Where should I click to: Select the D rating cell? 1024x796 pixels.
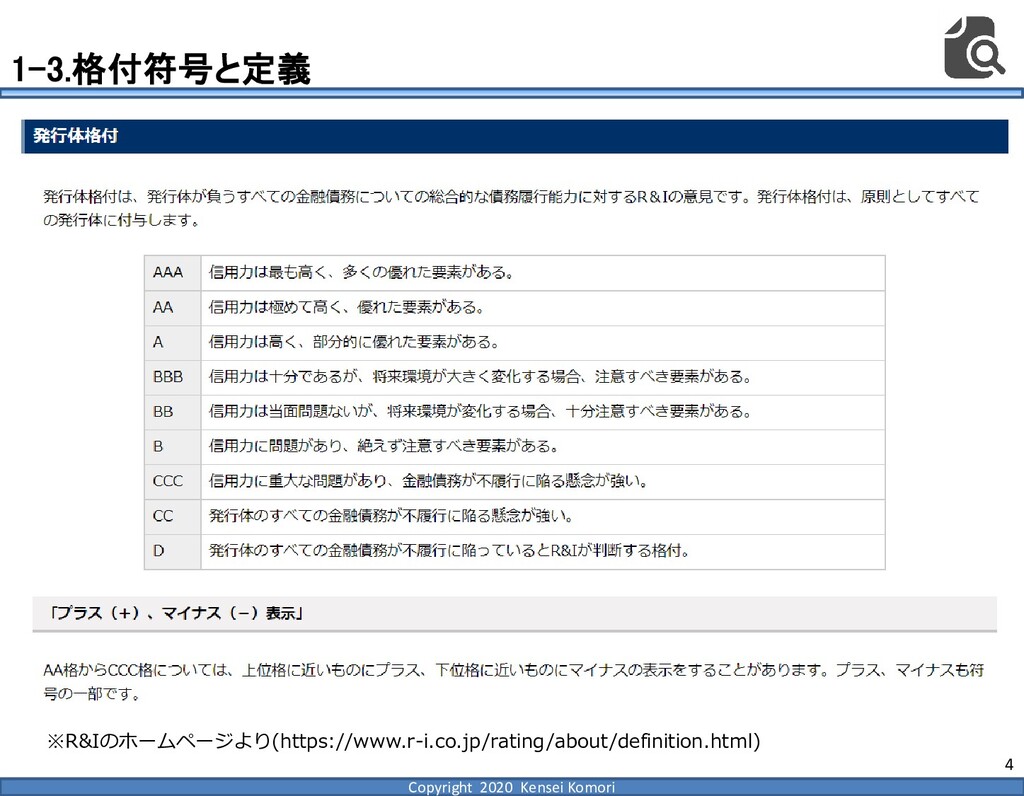pyautogui.click(x=172, y=551)
